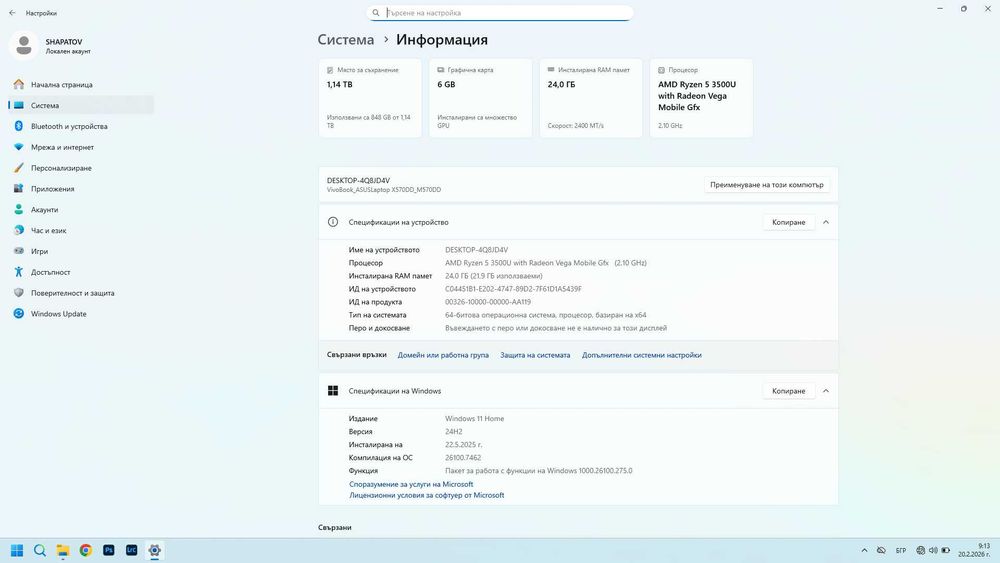This screenshot has height=563, width=1000.
Task: Click the Компилация на ОС value 26100.7462
Action: (463, 458)
